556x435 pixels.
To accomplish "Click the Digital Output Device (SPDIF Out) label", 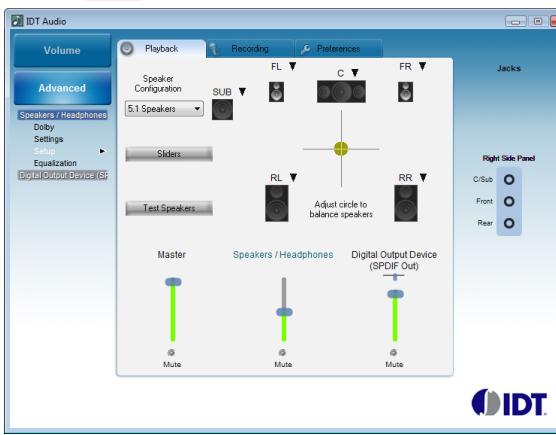I will pos(394,260).
